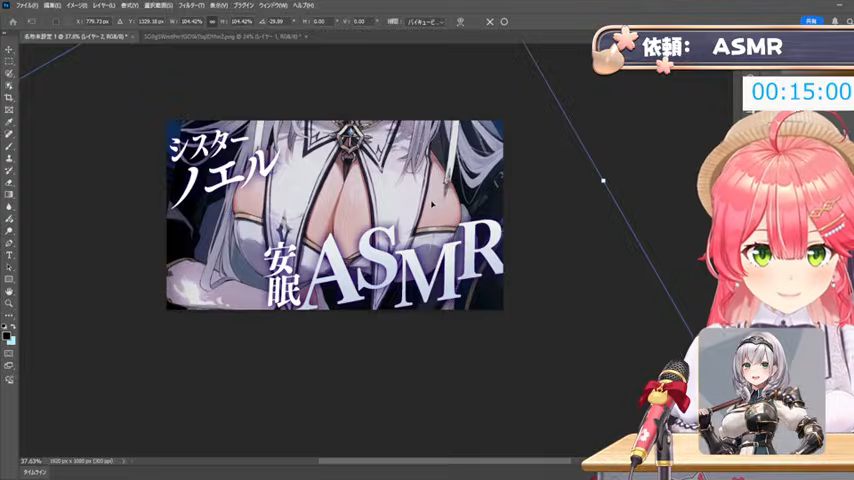Screen dimensions: 854x480
Task: Toggle relative positioning triangle between X and Y
Action: click(x=120, y=22)
